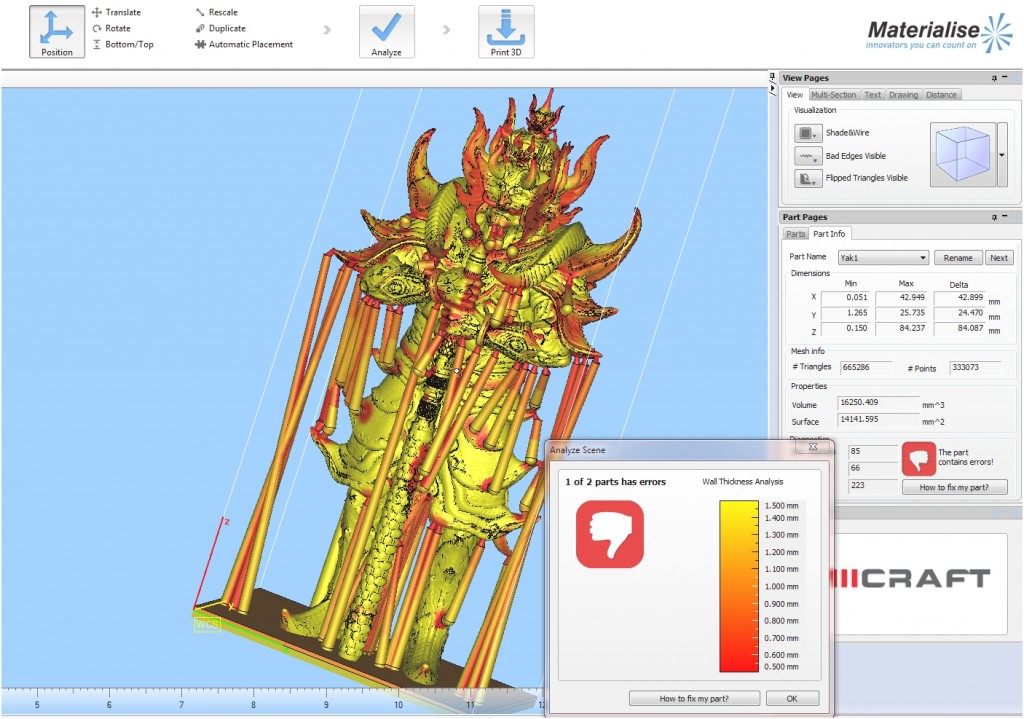Click the X Min value field
1024x719 pixels.
(x=845, y=298)
